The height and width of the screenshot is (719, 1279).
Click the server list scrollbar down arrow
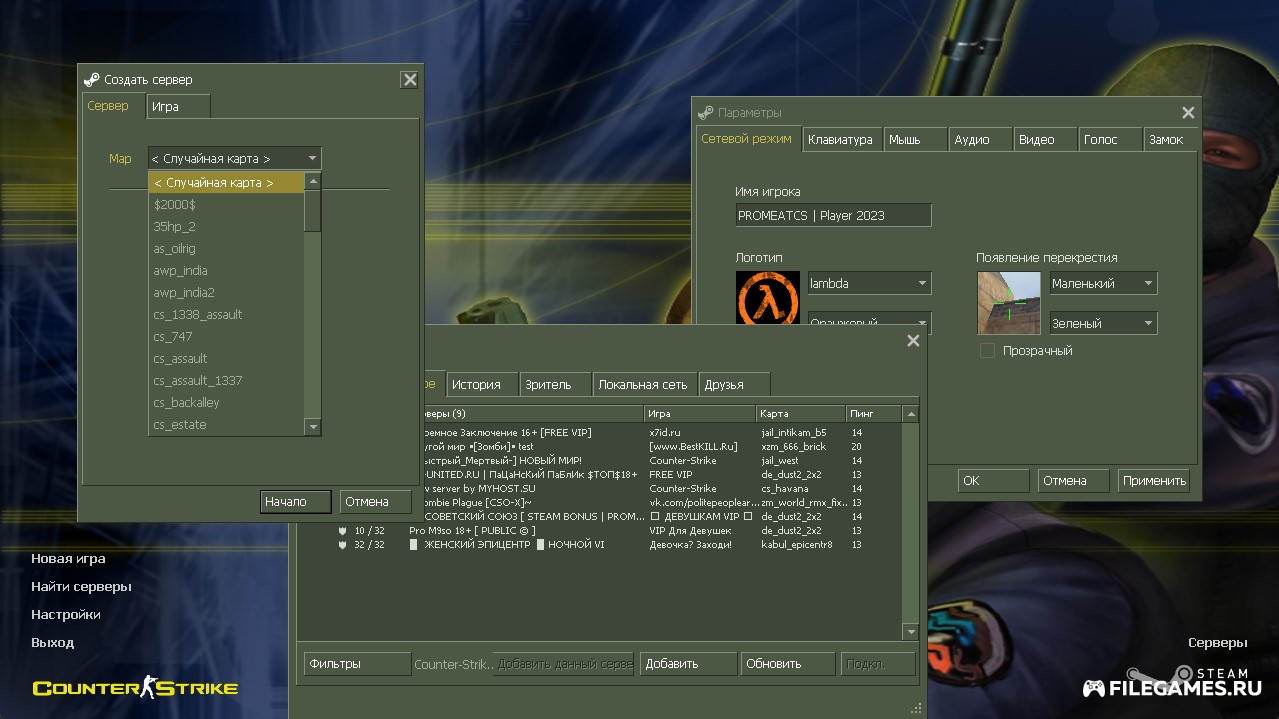[910, 632]
